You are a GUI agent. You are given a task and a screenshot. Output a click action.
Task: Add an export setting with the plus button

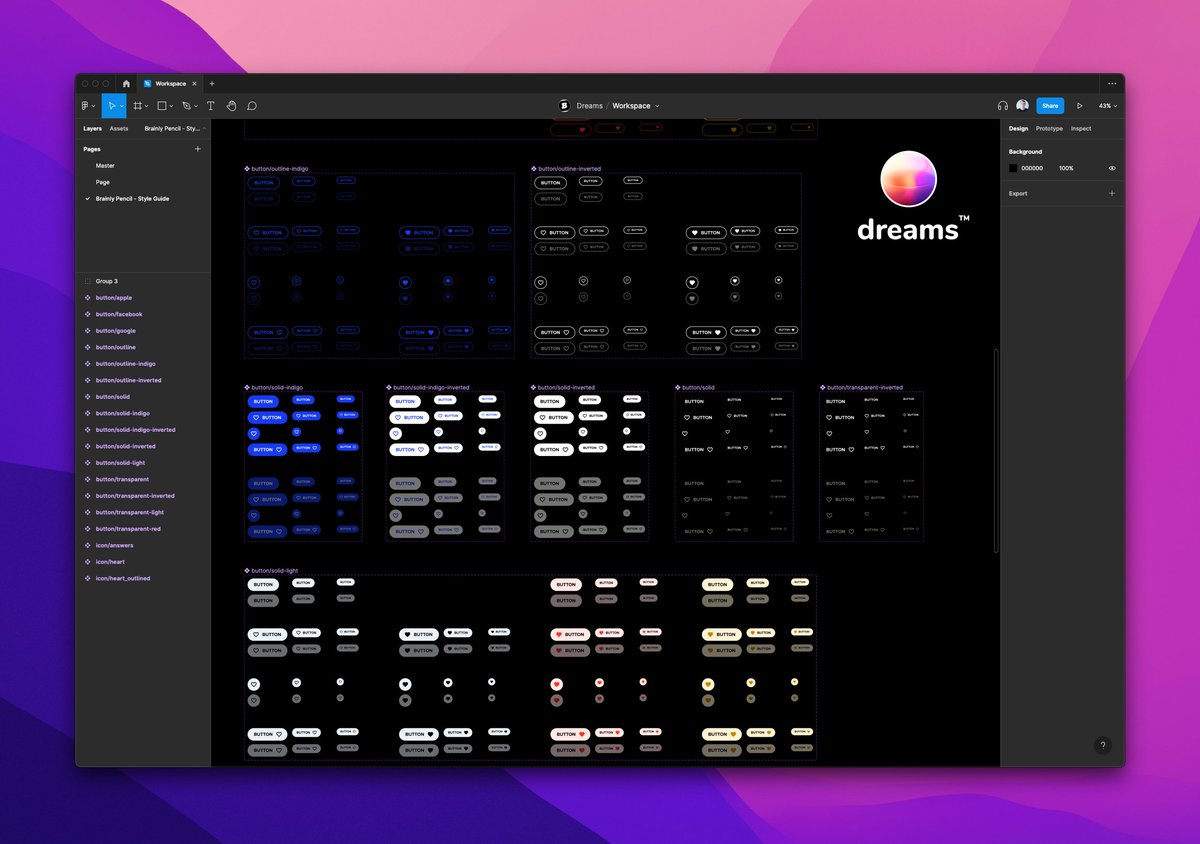[1111, 193]
